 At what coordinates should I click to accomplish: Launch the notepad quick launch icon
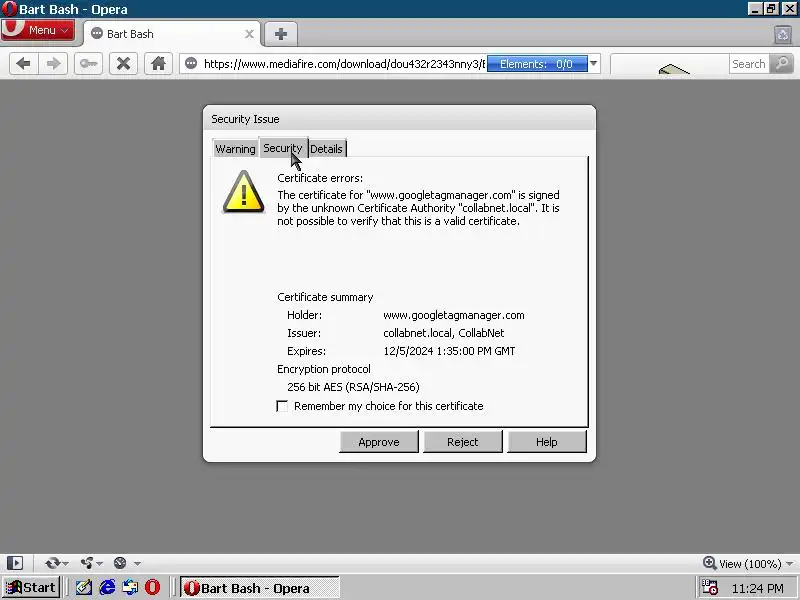point(84,588)
